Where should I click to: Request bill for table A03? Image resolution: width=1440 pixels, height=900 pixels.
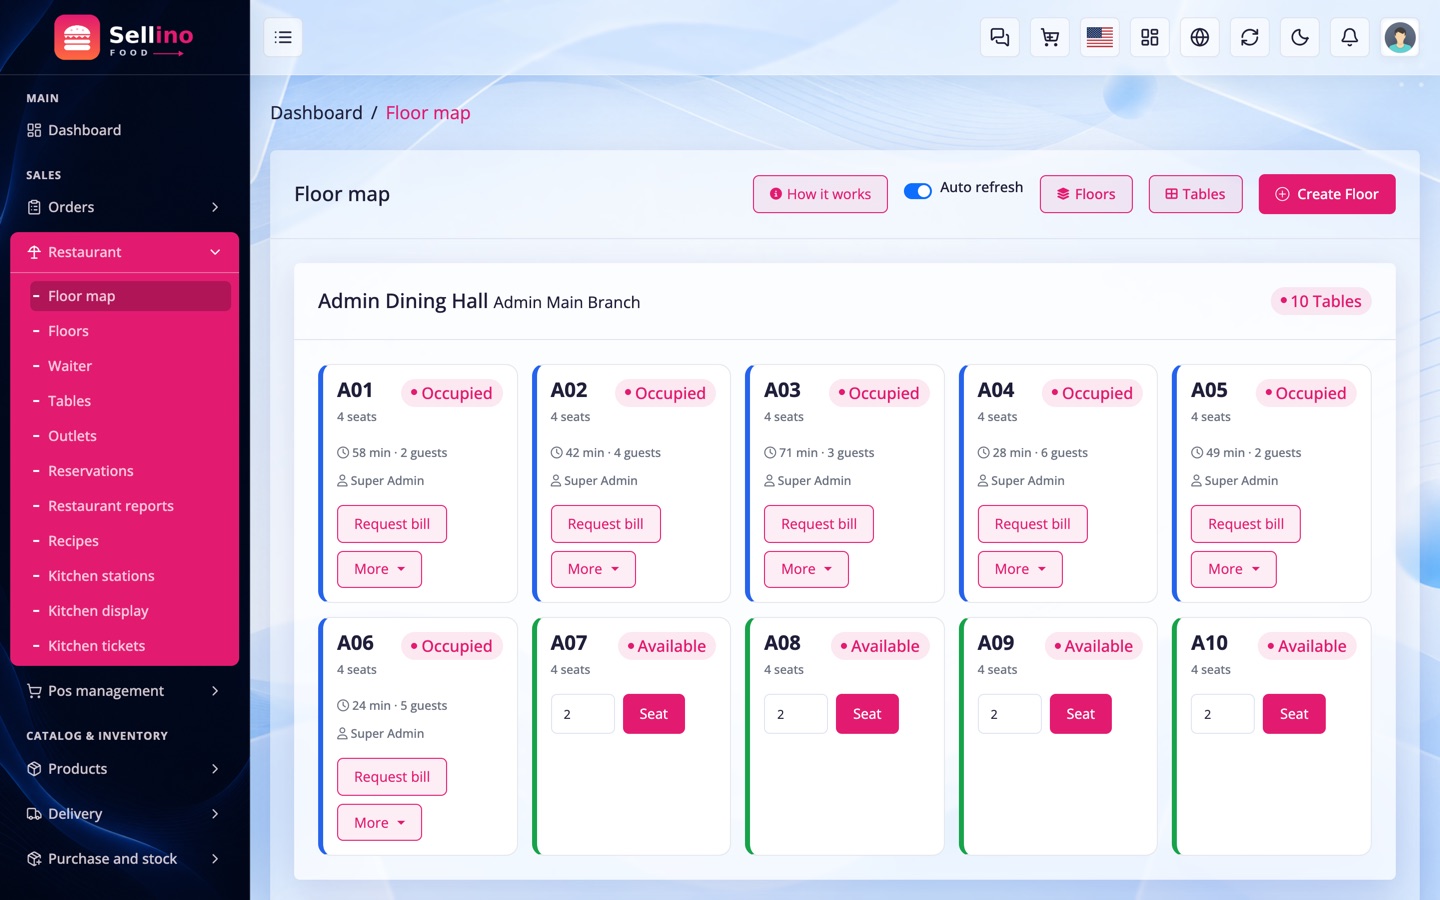pyautogui.click(x=819, y=524)
